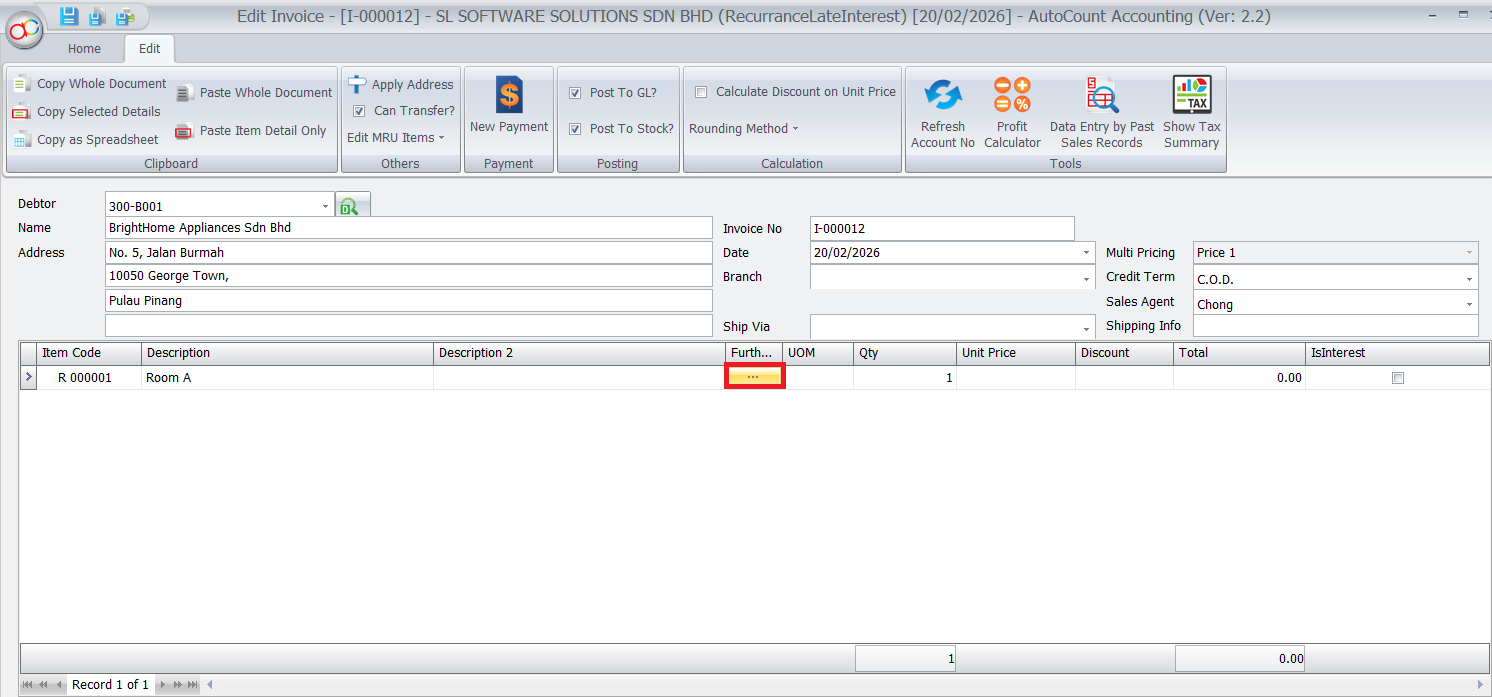This screenshot has height=697, width=1492.
Task: Click the AutoCount application logo button
Action: click(24, 29)
